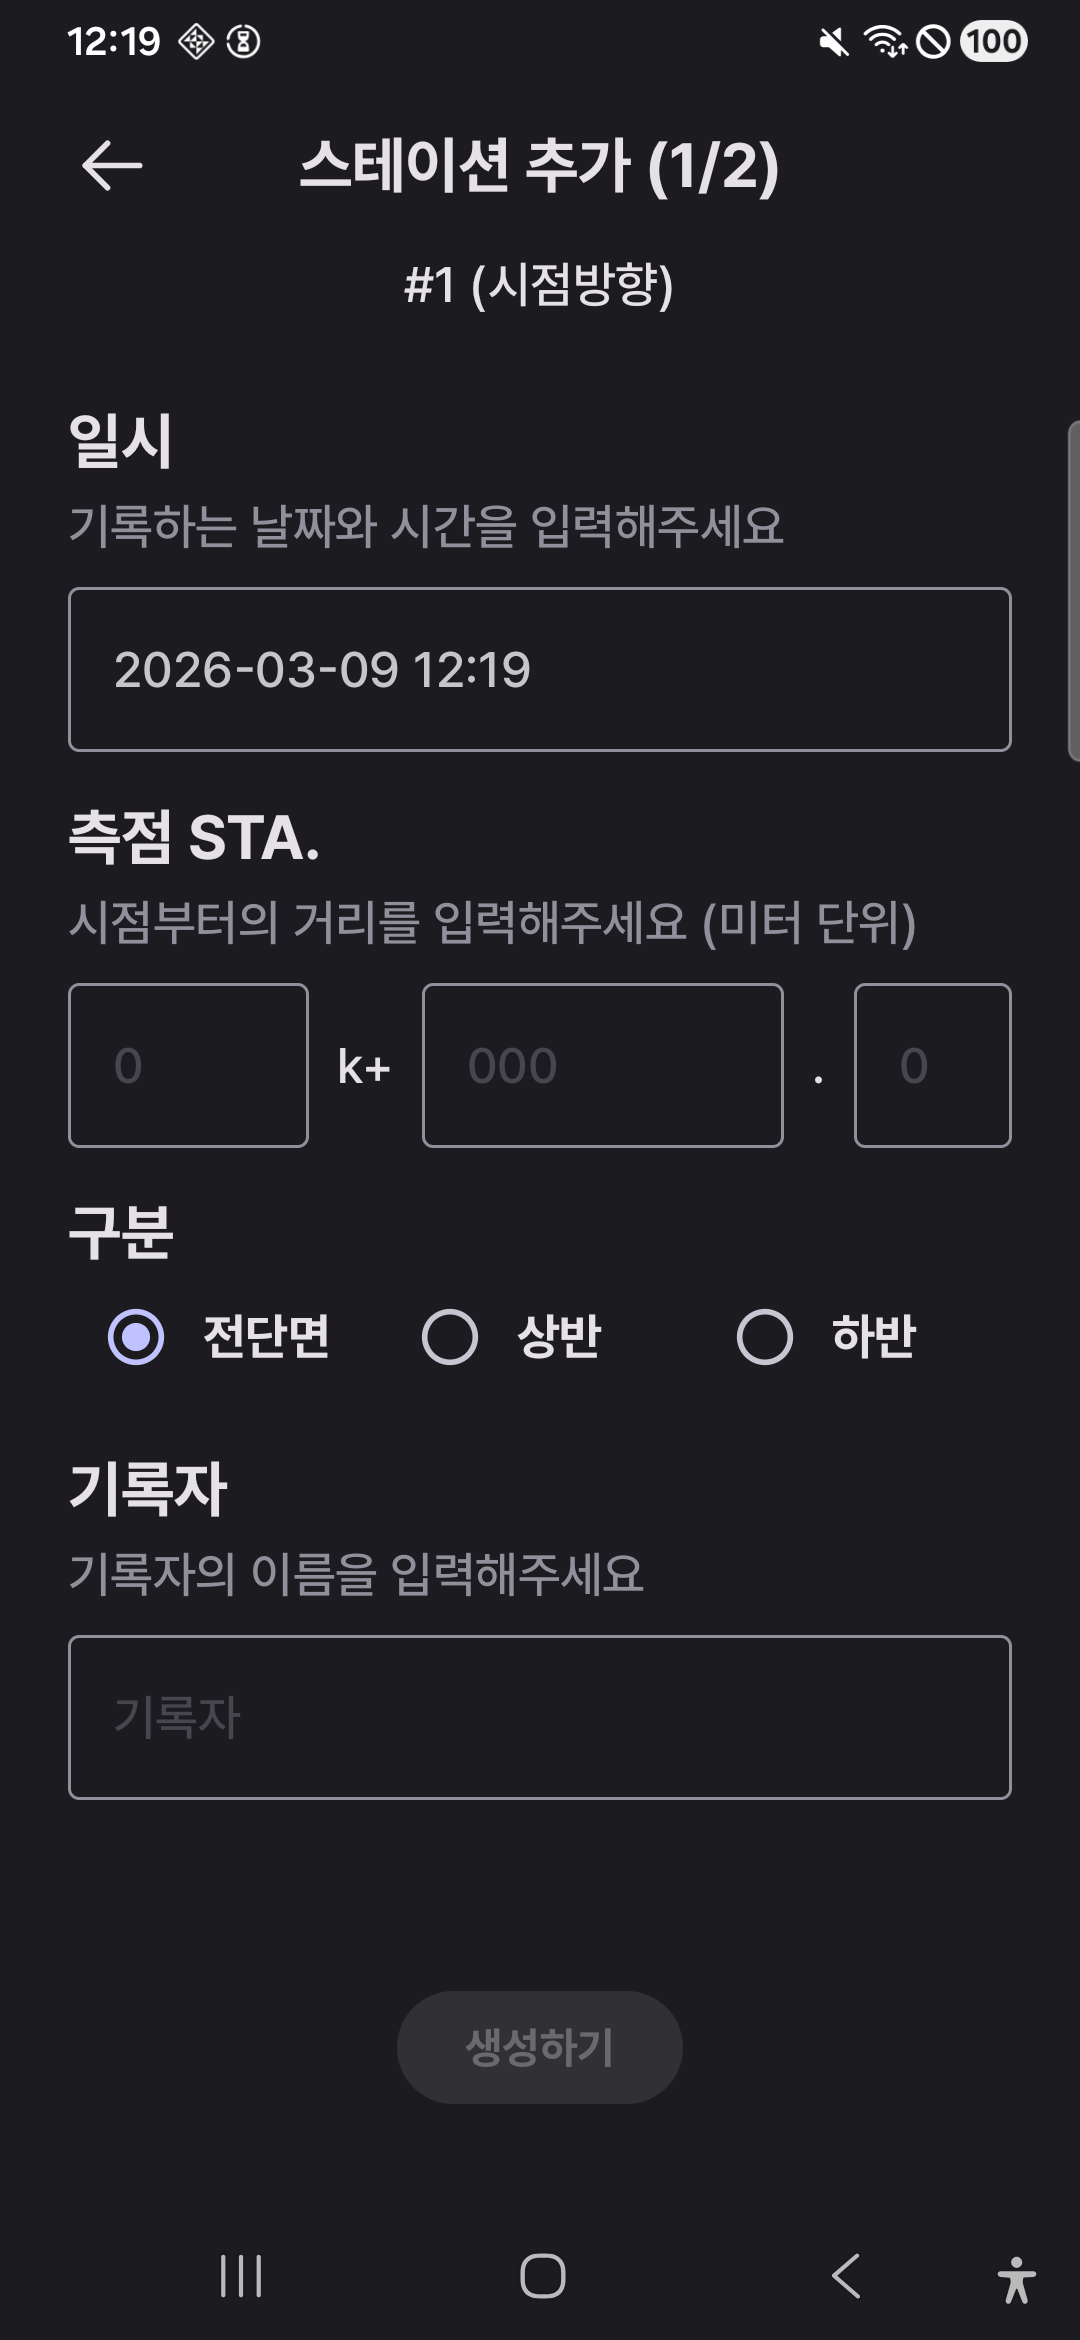Focus the 기록자 name input field
The image size is (1080, 2340).
click(540, 1717)
